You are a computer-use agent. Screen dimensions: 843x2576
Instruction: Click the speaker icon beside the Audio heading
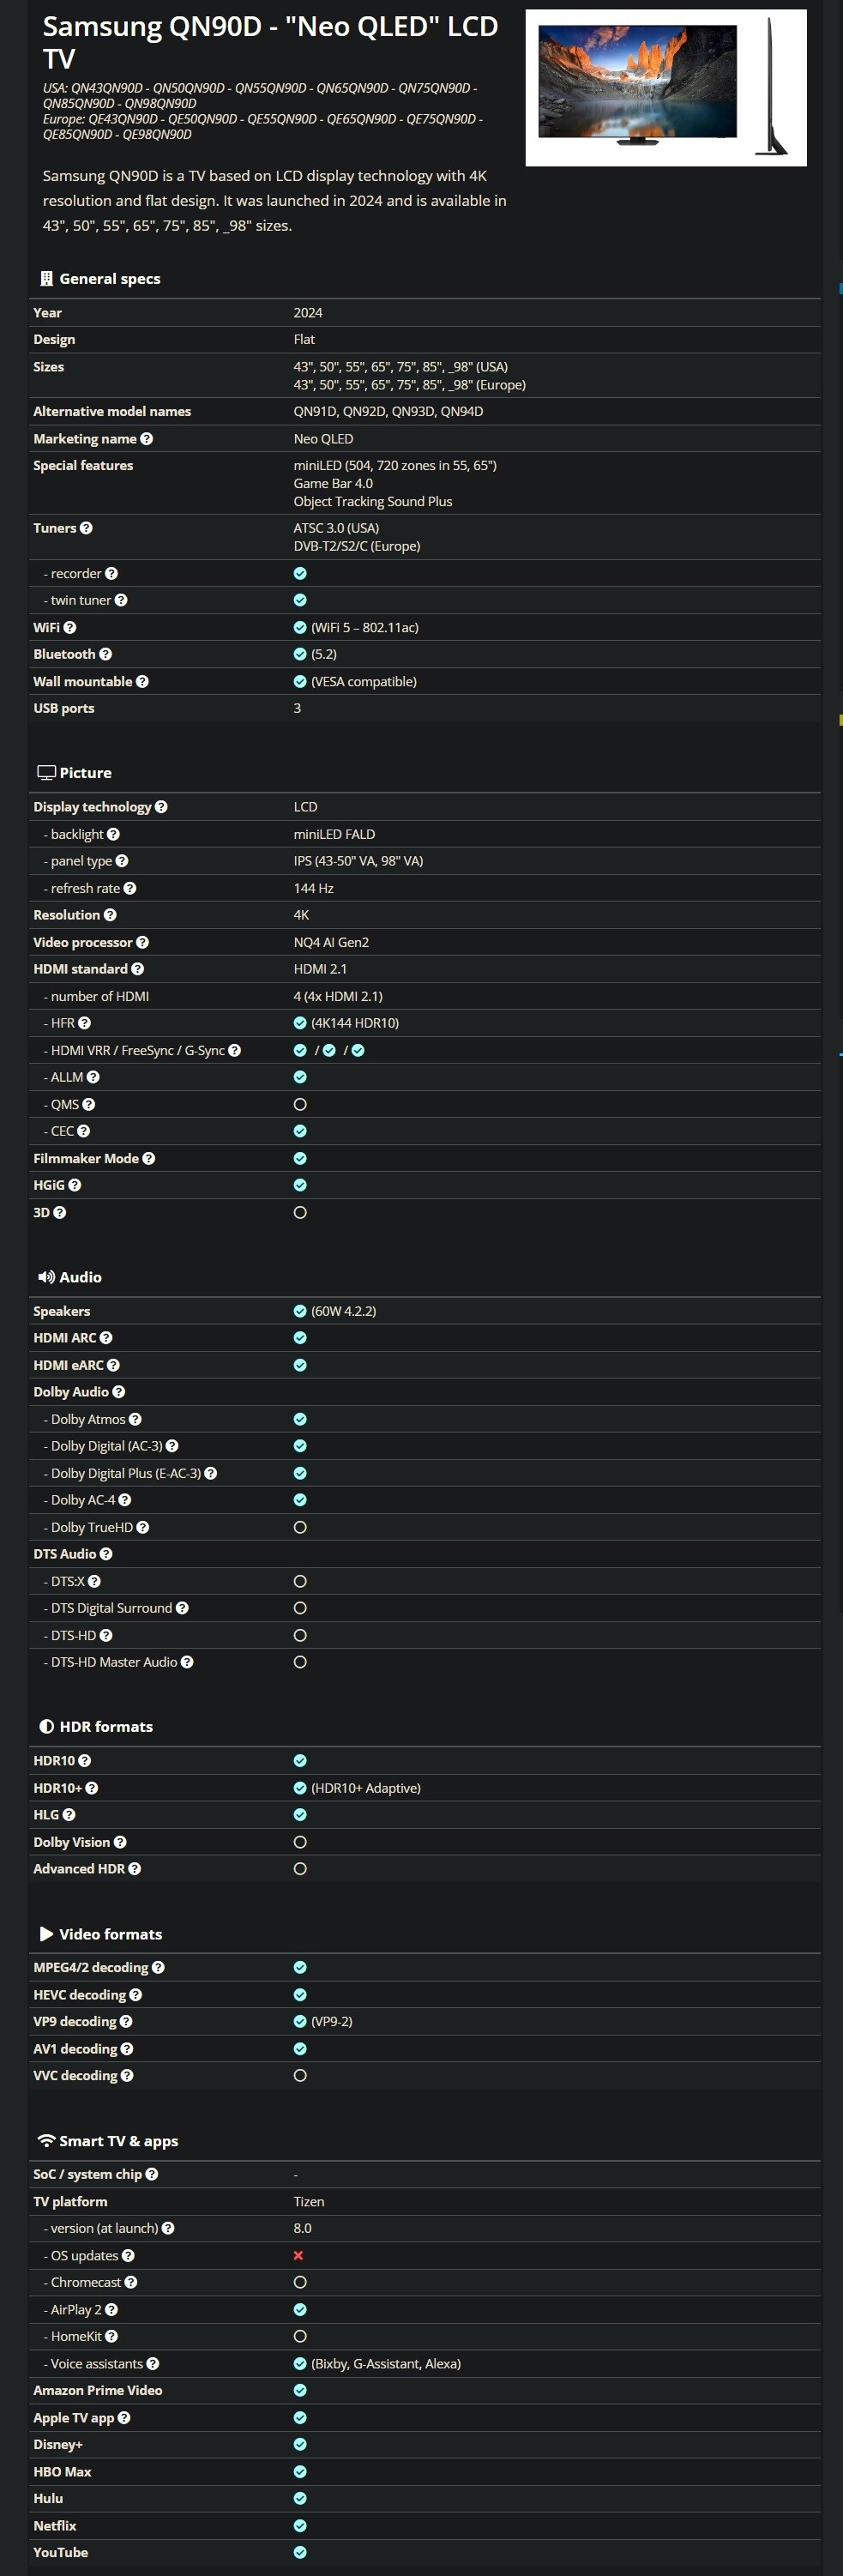coord(46,1277)
